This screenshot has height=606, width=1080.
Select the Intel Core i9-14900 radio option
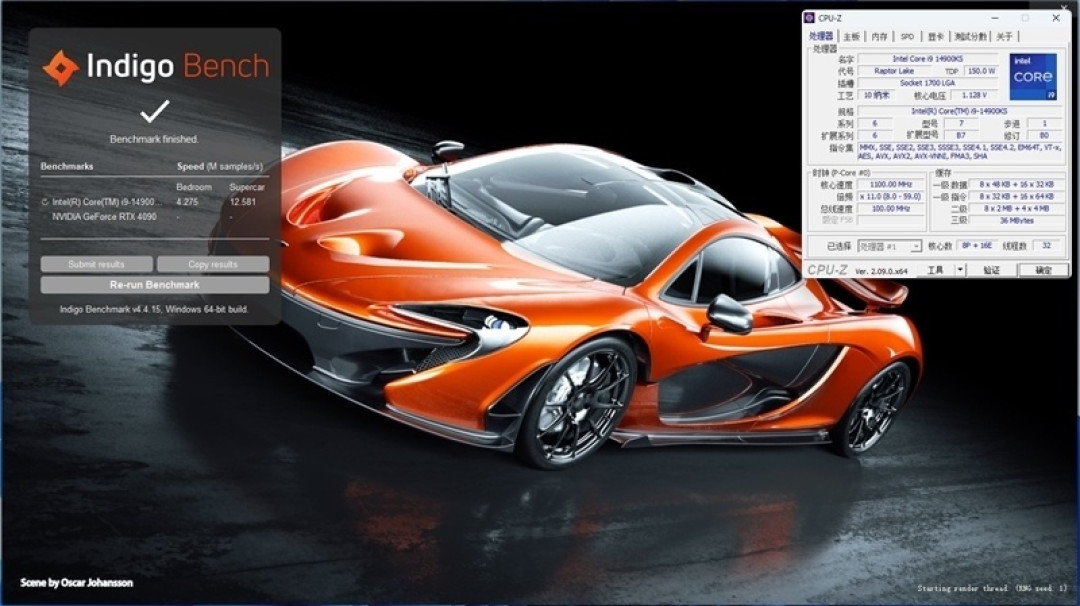pyautogui.click(x=45, y=202)
